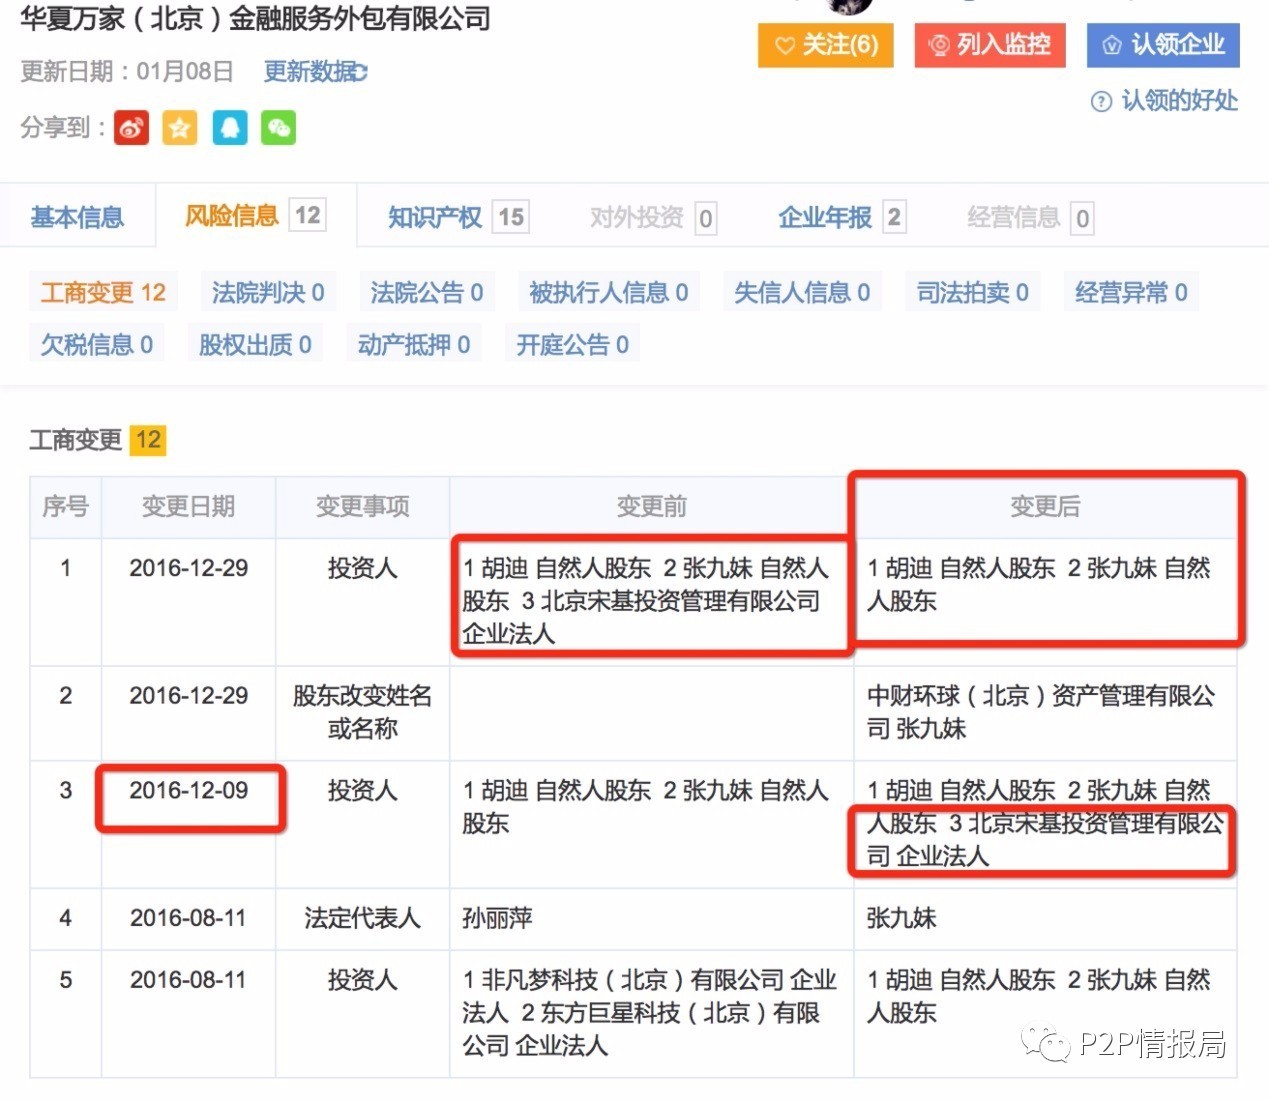Select the 股权出质 0 filter
This screenshot has width=1269, height=1100.
255,344
